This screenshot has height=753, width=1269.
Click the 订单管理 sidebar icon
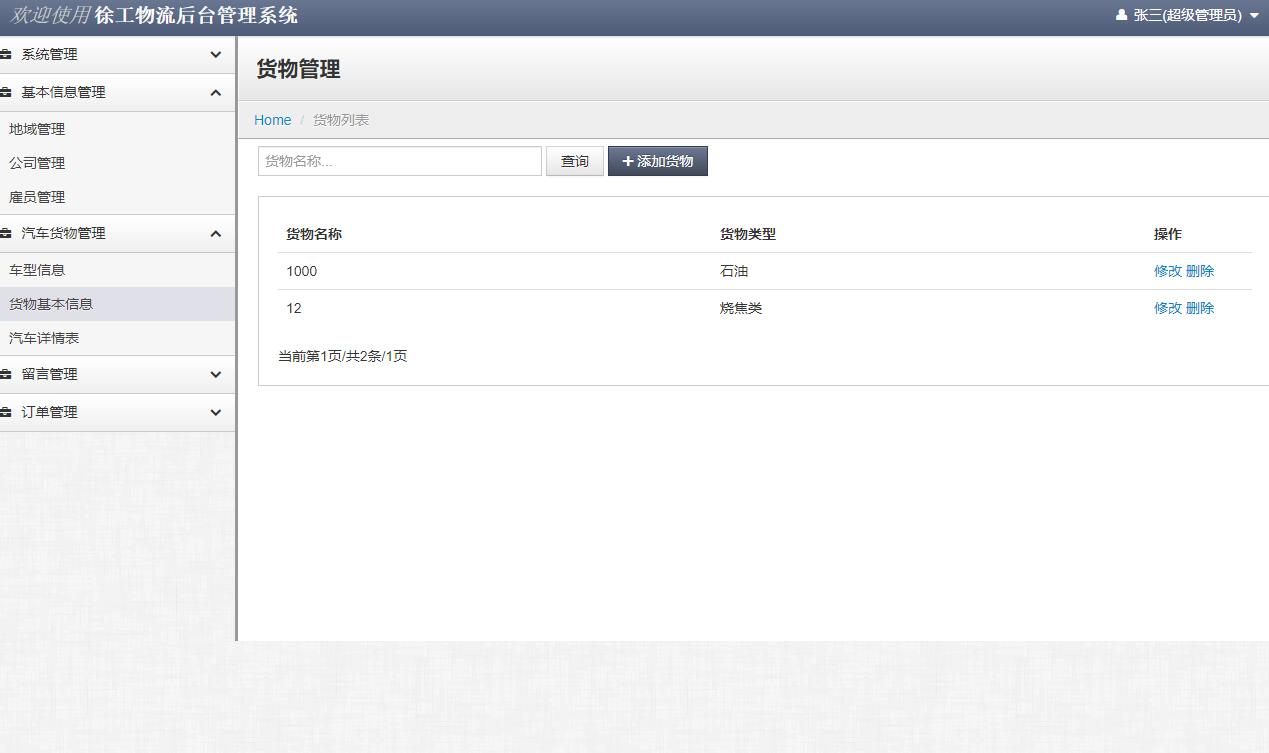[11, 412]
